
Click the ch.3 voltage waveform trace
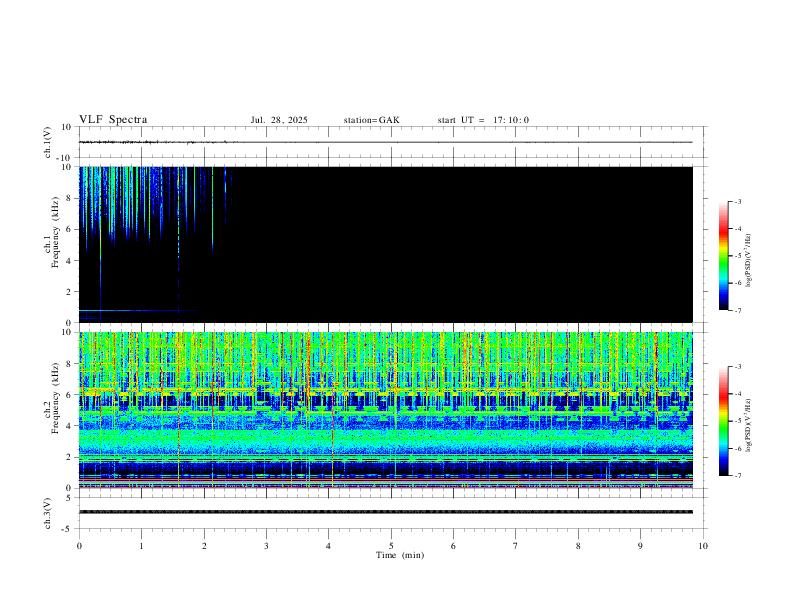(386, 512)
